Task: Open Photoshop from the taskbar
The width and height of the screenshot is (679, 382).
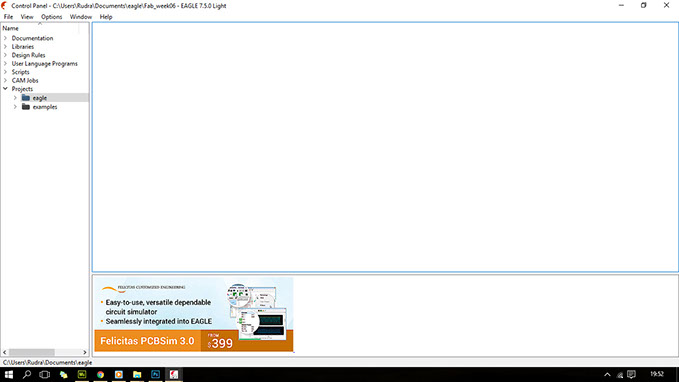Action: pyautogui.click(x=155, y=375)
